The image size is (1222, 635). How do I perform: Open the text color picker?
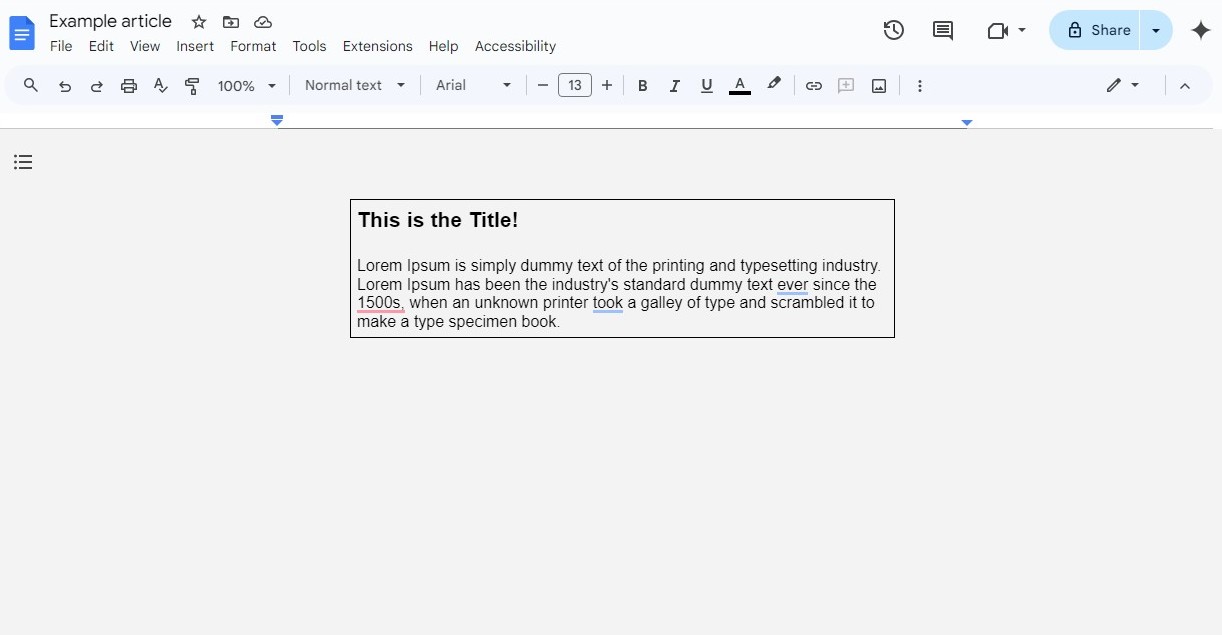coord(740,85)
